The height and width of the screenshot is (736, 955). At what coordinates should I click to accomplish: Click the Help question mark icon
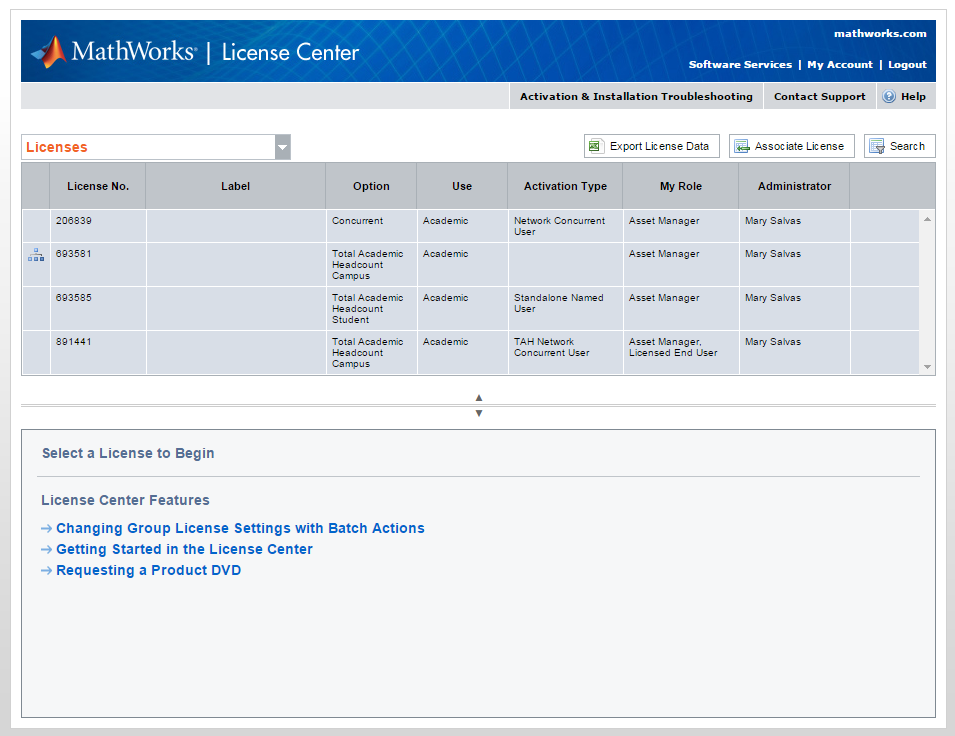point(889,96)
